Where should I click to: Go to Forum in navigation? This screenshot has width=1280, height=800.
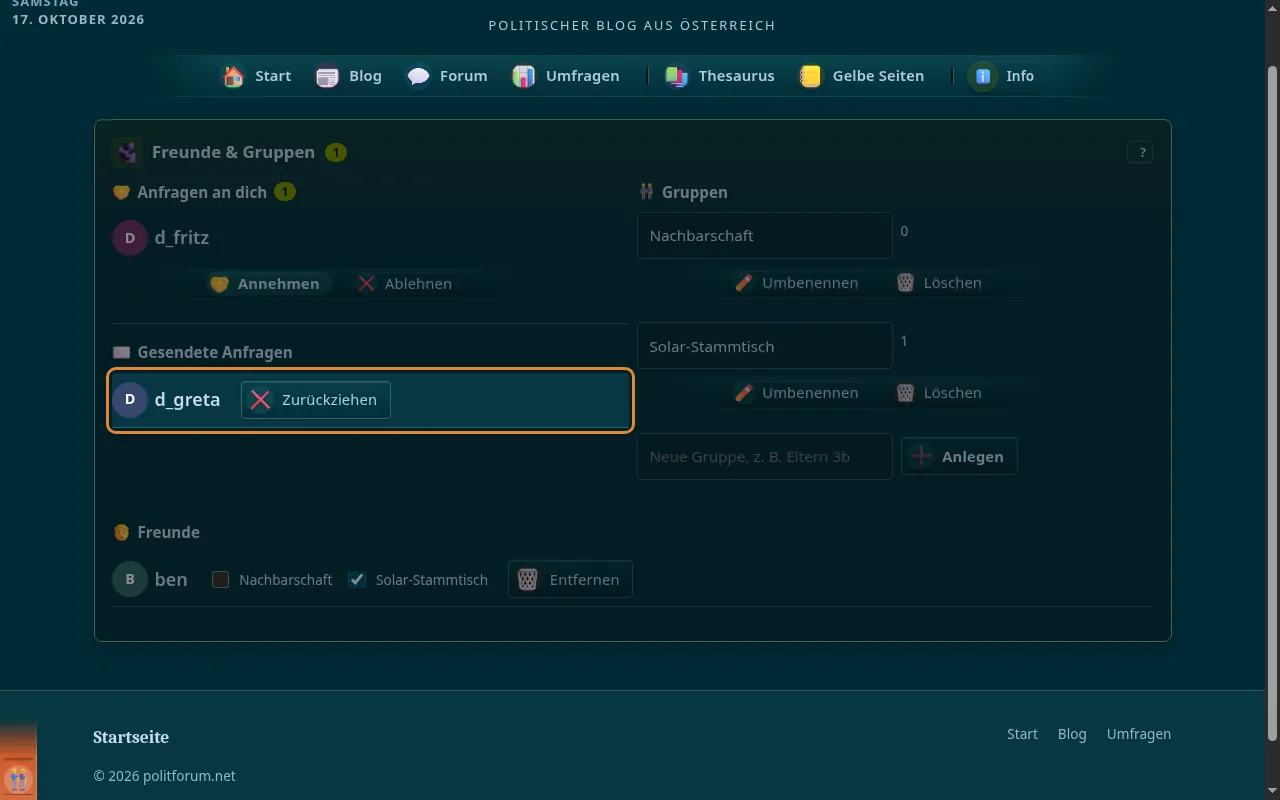point(447,76)
